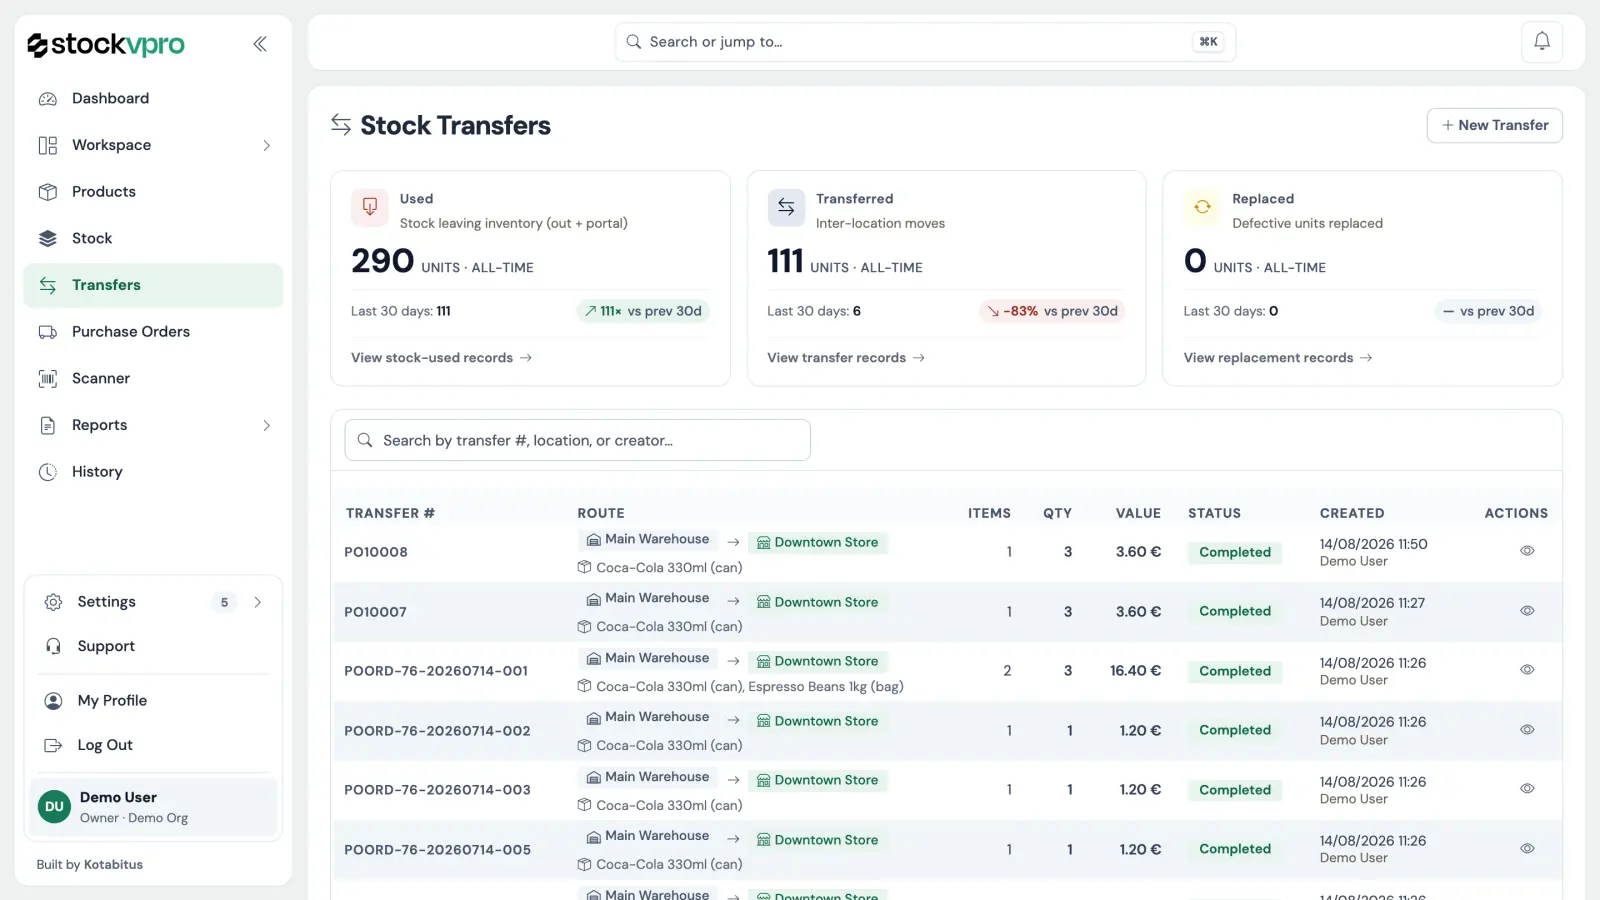
Task: Focus the global Search or jump to field
Action: 925,42
